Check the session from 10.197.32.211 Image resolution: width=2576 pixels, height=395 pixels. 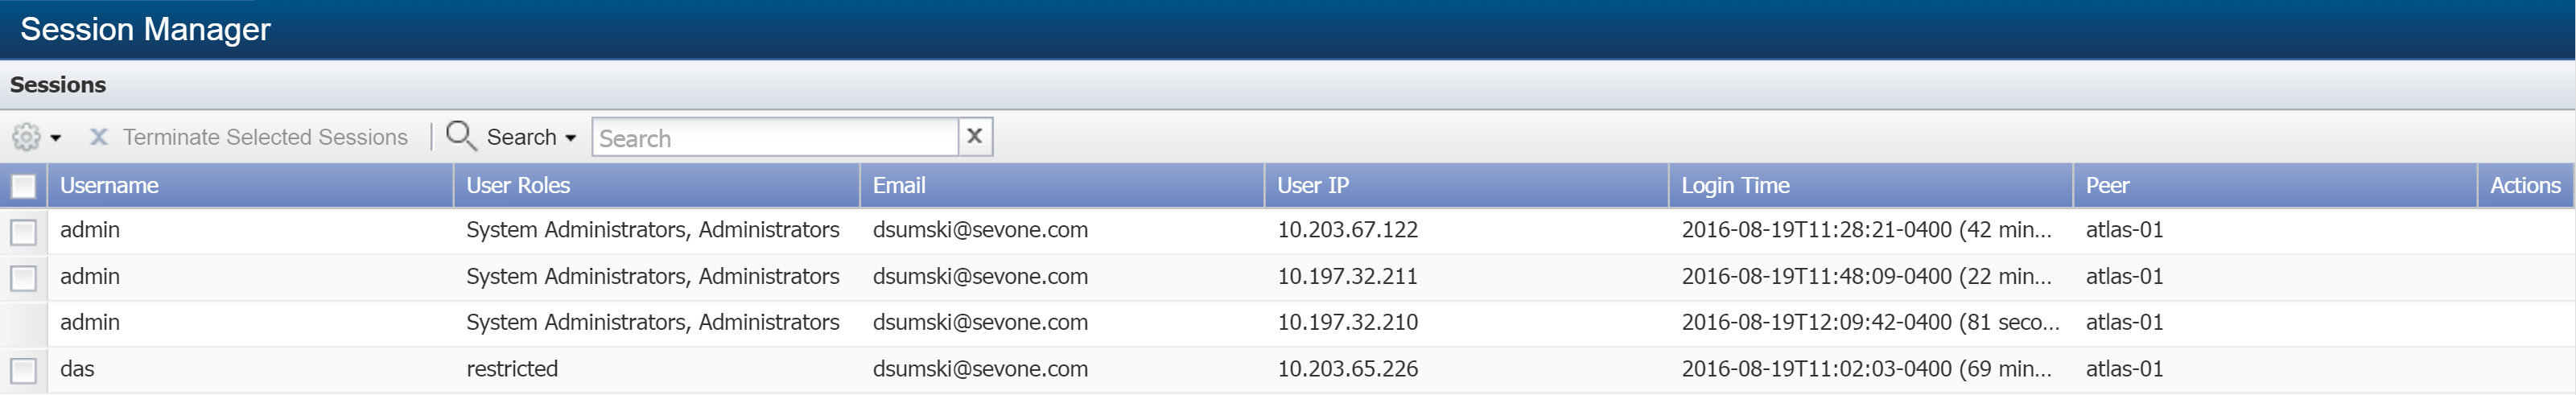pos(23,278)
